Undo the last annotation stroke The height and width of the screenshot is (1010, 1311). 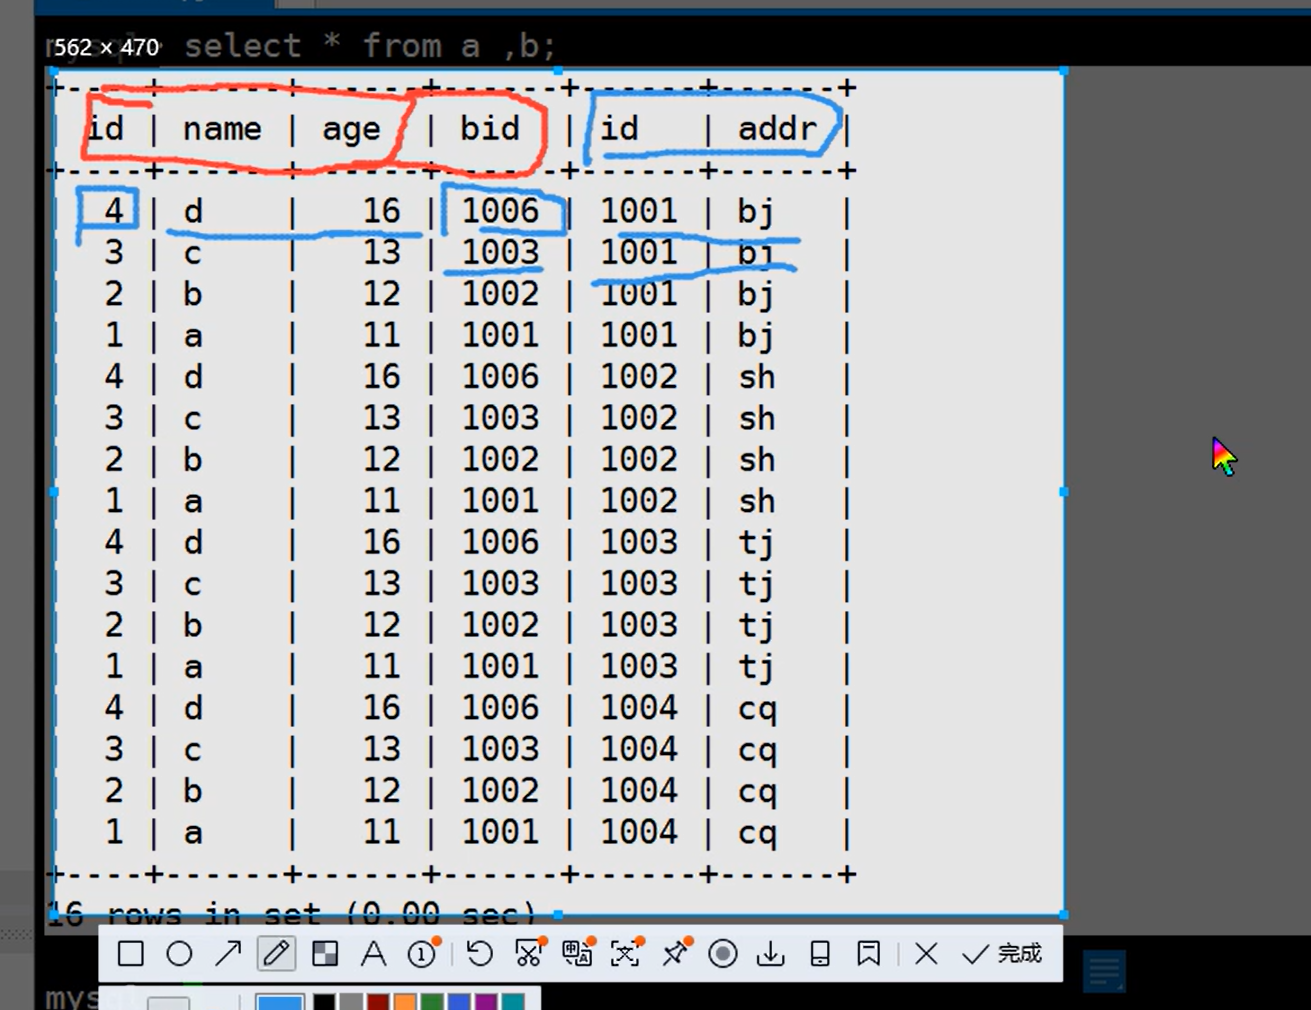coord(479,954)
